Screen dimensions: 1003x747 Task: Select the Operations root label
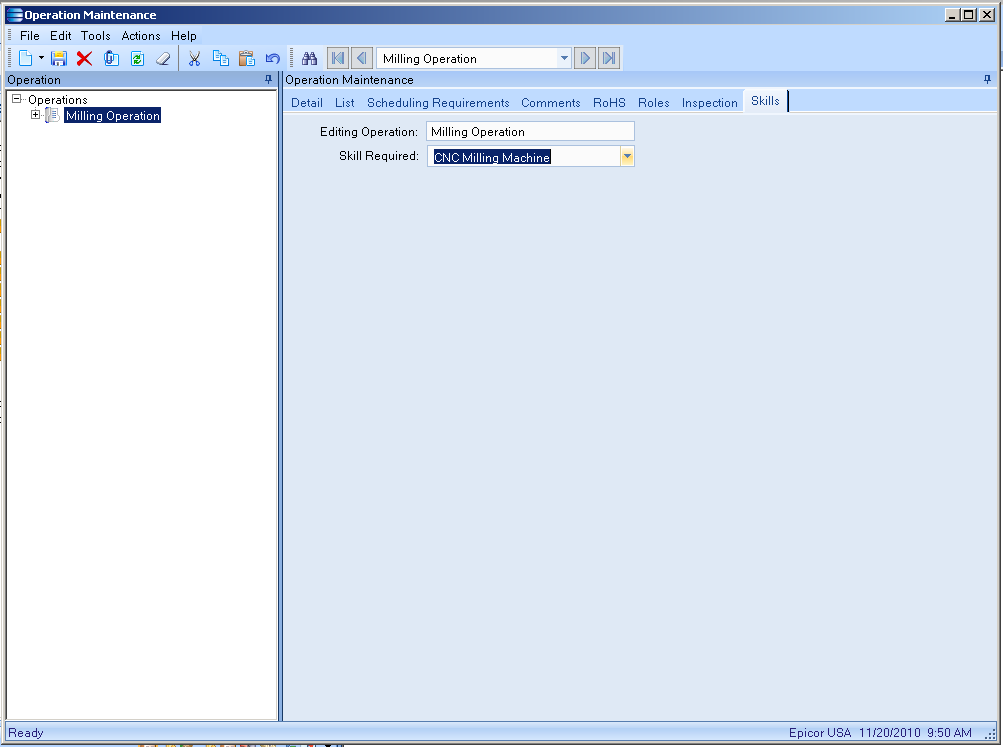click(58, 100)
